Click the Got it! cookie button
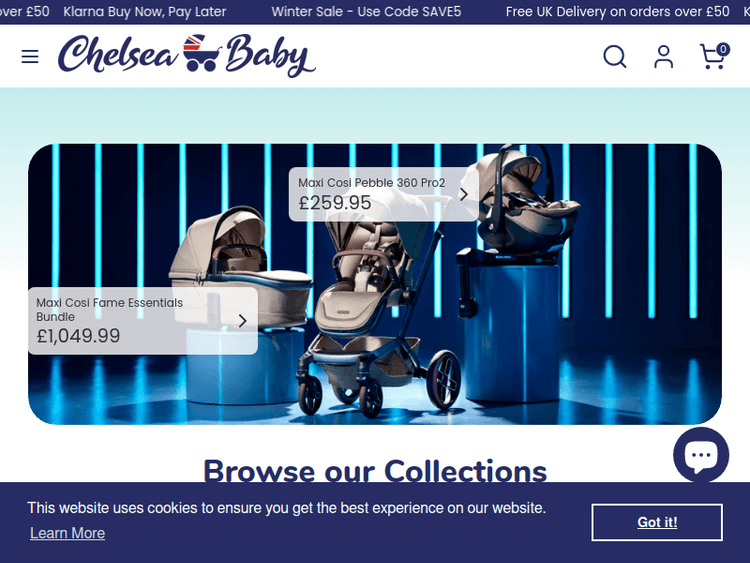The height and width of the screenshot is (563, 750). (x=657, y=522)
